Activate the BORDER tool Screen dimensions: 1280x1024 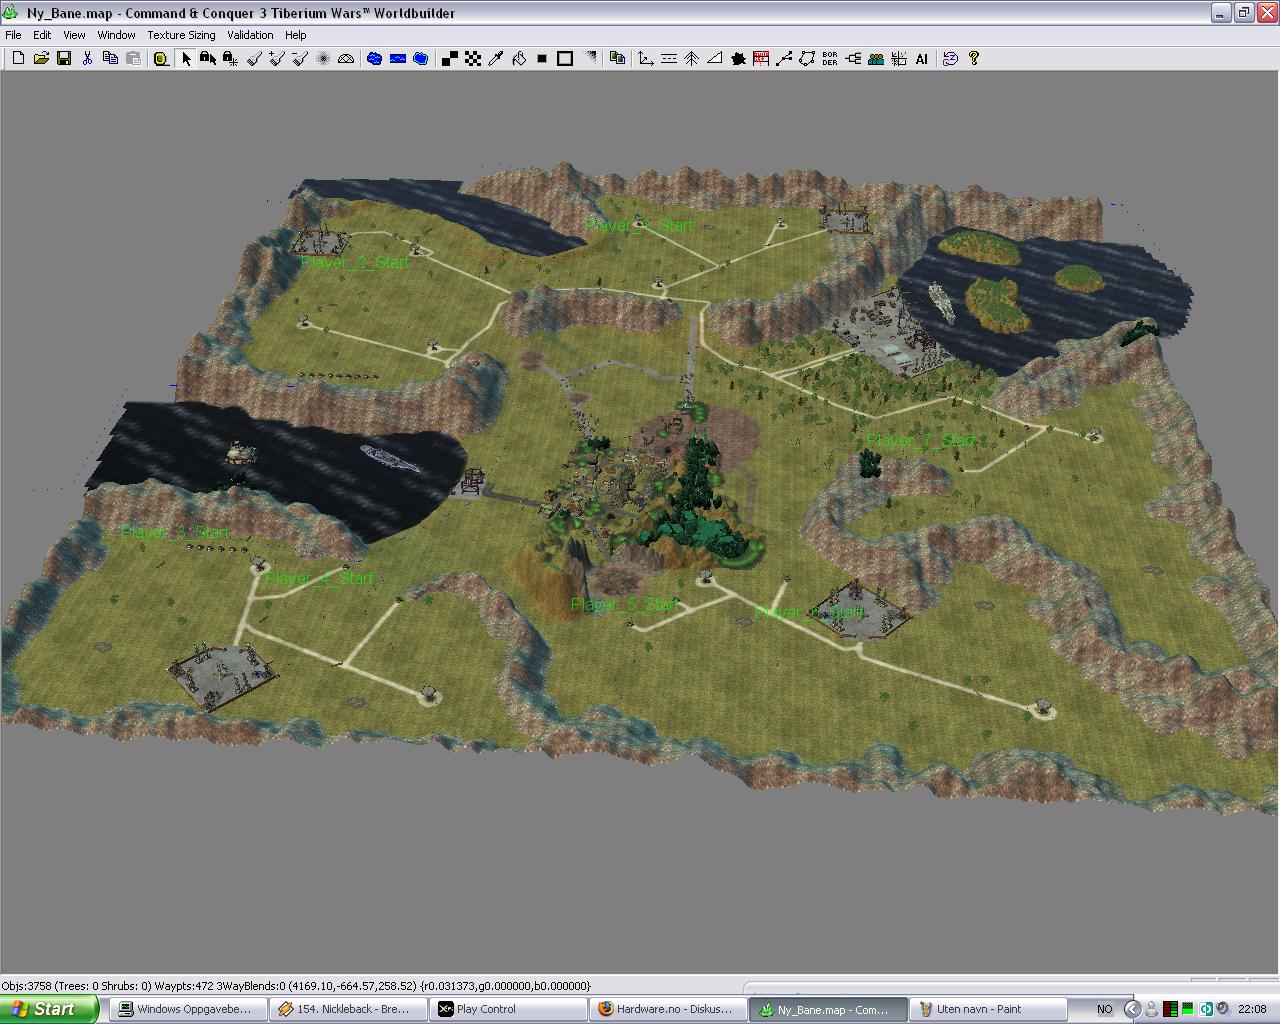click(830, 59)
